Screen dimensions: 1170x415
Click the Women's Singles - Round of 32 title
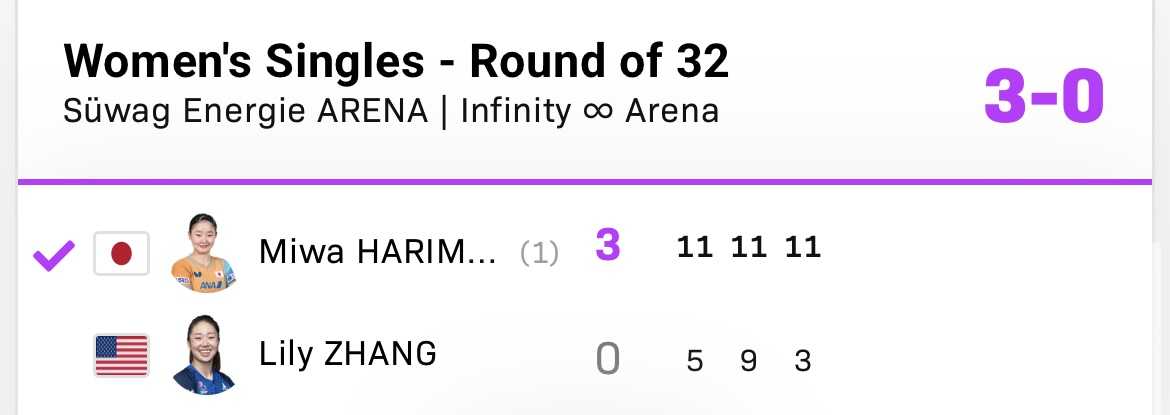pos(396,63)
